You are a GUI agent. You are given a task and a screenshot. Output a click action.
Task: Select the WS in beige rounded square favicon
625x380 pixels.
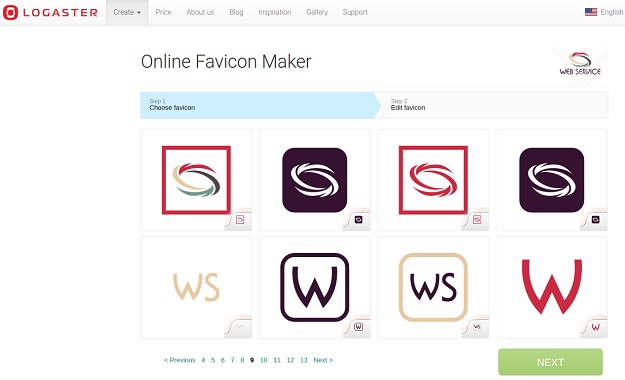(433, 287)
